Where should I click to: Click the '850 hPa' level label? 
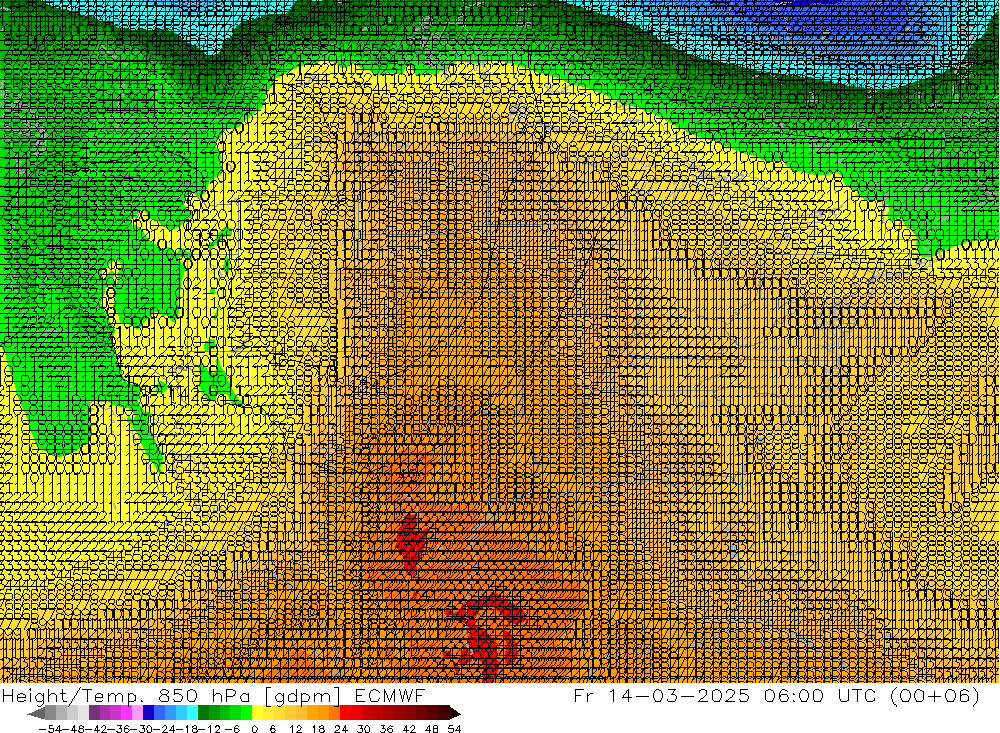203,696
